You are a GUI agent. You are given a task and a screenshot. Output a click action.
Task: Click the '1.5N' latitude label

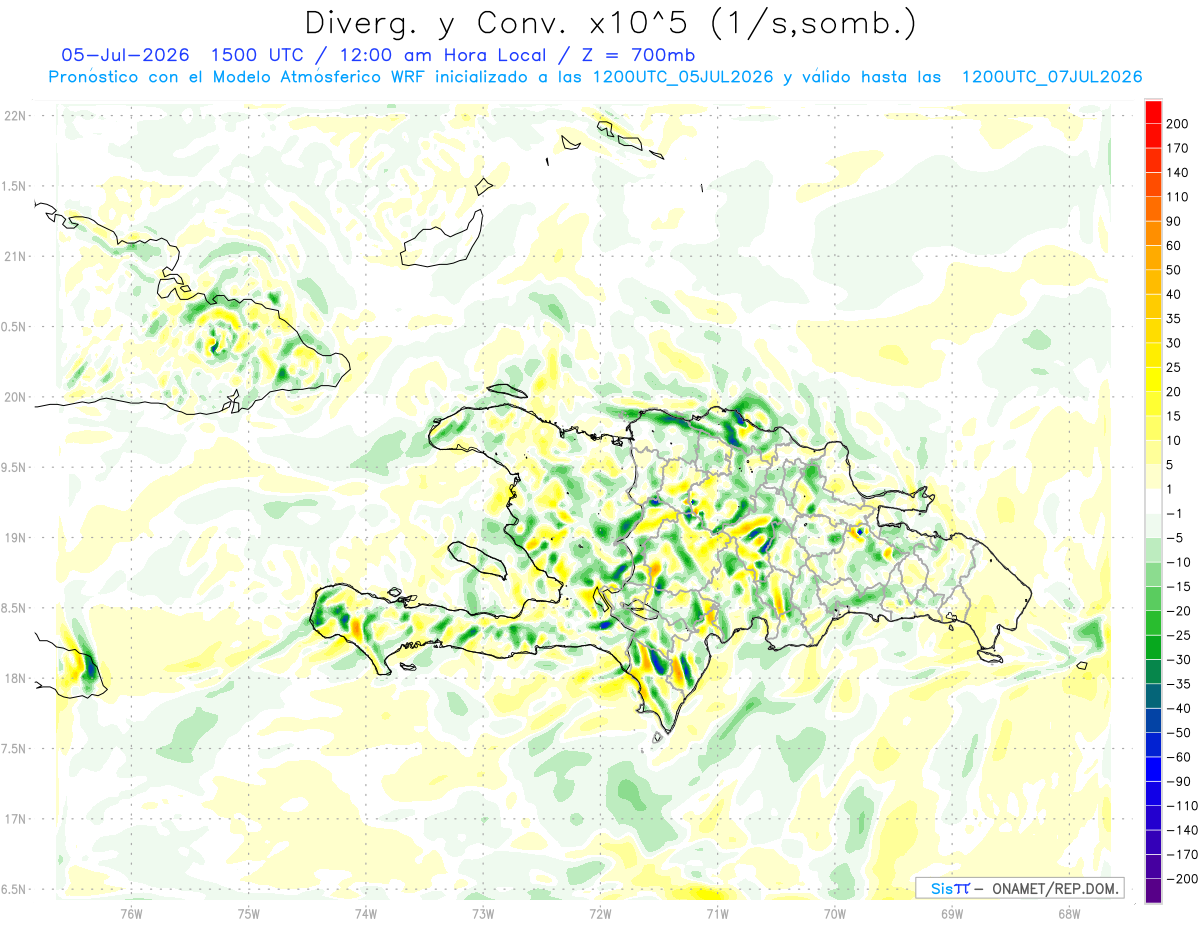14,186
